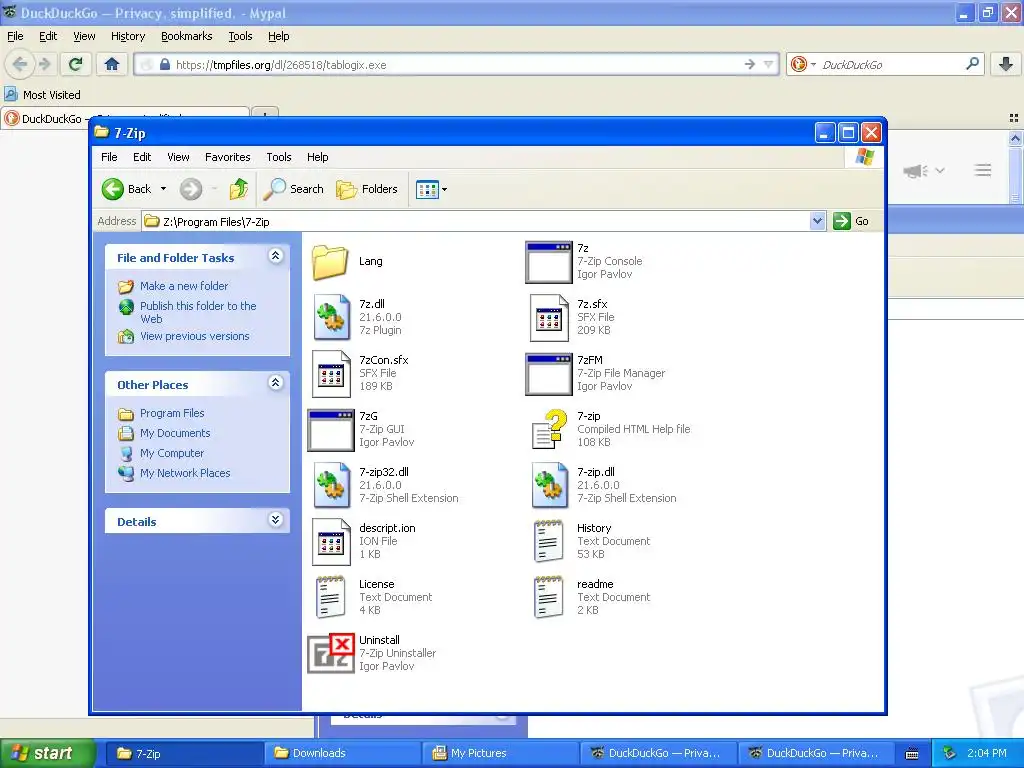Select the descript.ion file icon
This screenshot has width=1024, height=768.
pyautogui.click(x=331, y=541)
